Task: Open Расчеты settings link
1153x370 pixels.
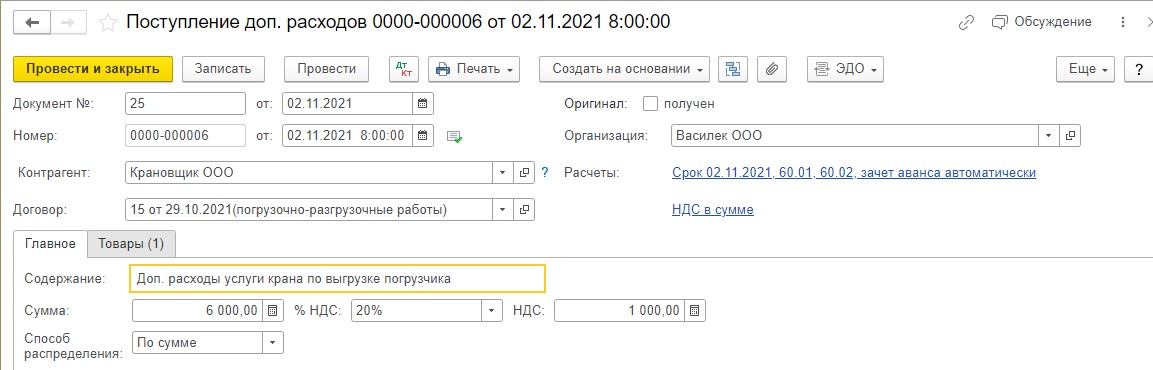Action: [x=854, y=173]
